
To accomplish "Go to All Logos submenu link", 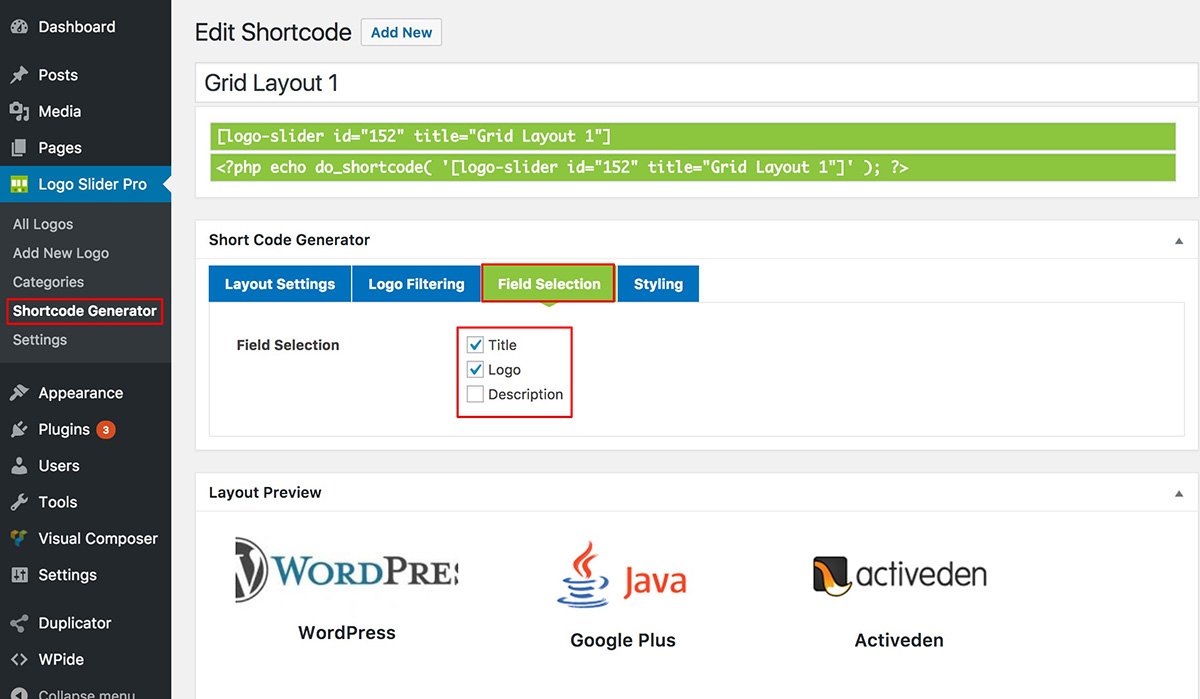I will (43, 224).
